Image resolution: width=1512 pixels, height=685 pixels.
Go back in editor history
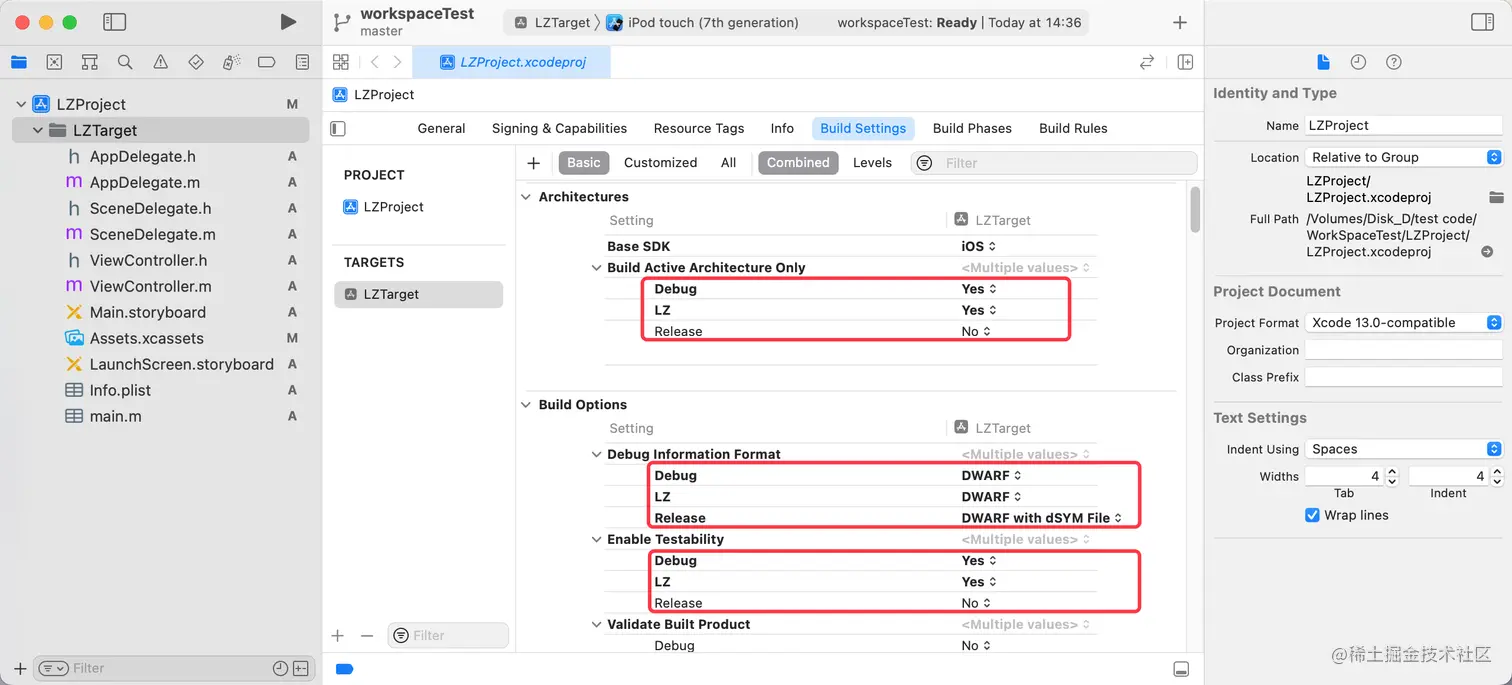[374, 62]
